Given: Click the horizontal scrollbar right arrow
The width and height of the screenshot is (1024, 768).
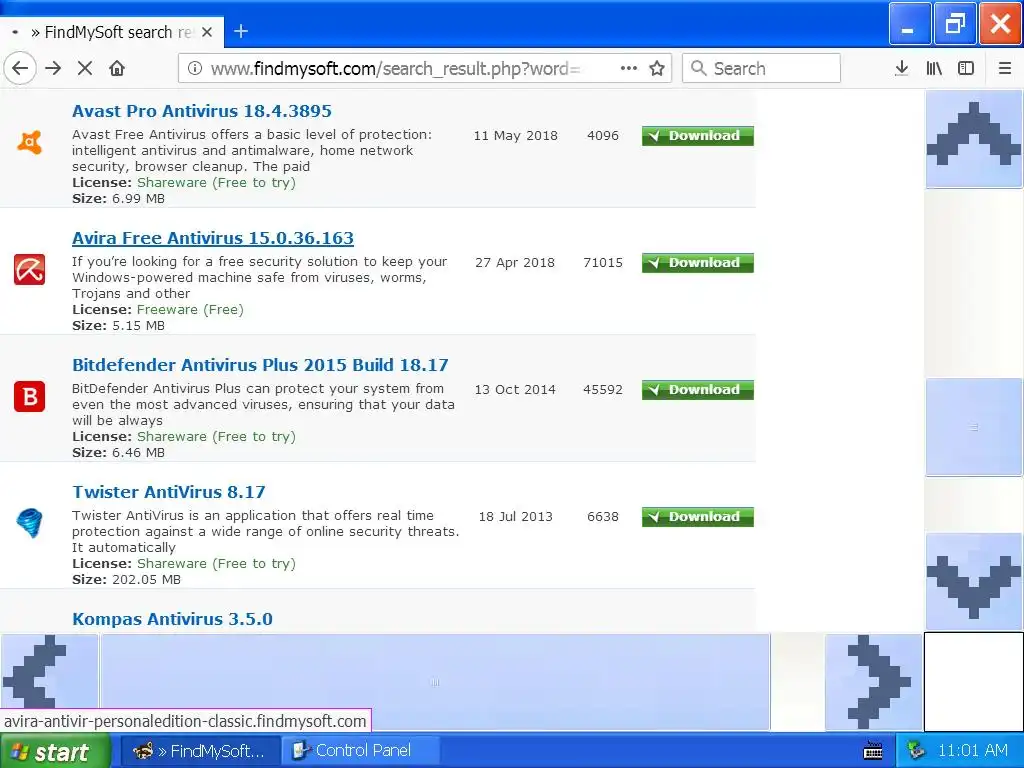Looking at the screenshot, I should point(874,682).
